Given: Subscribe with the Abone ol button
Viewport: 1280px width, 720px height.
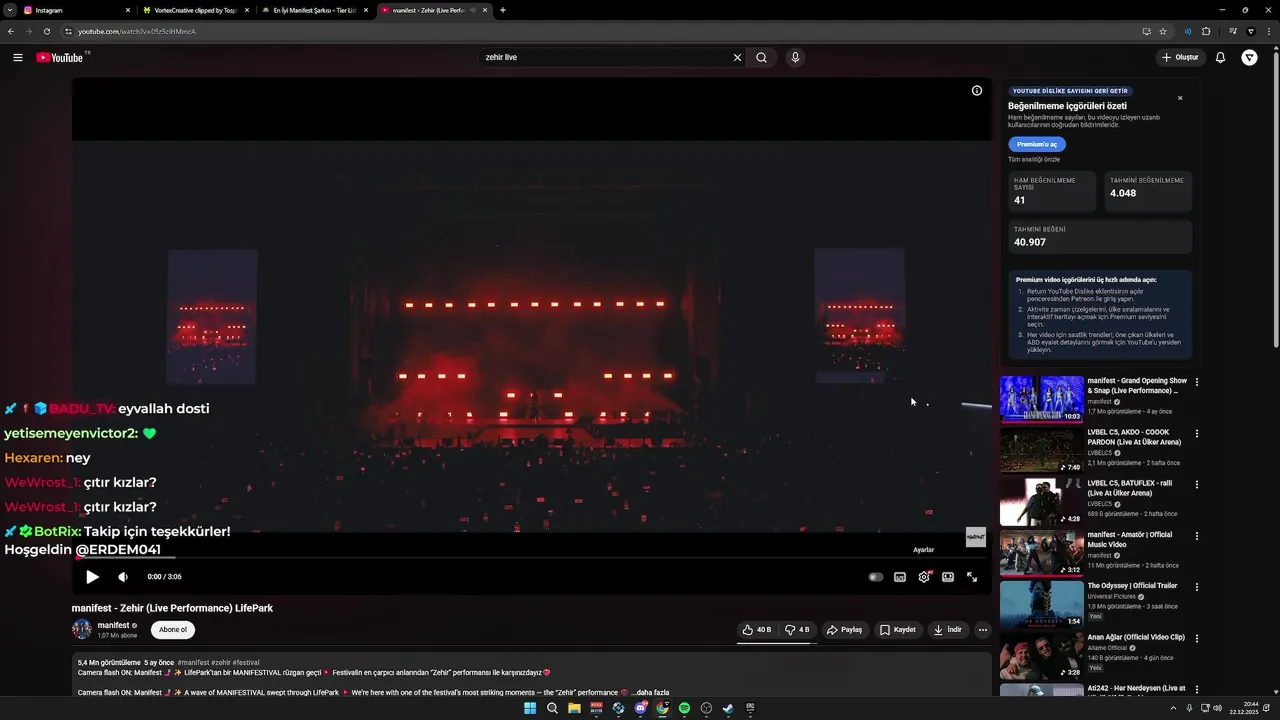Looking at the screenshot, I should tap(173, 630).
